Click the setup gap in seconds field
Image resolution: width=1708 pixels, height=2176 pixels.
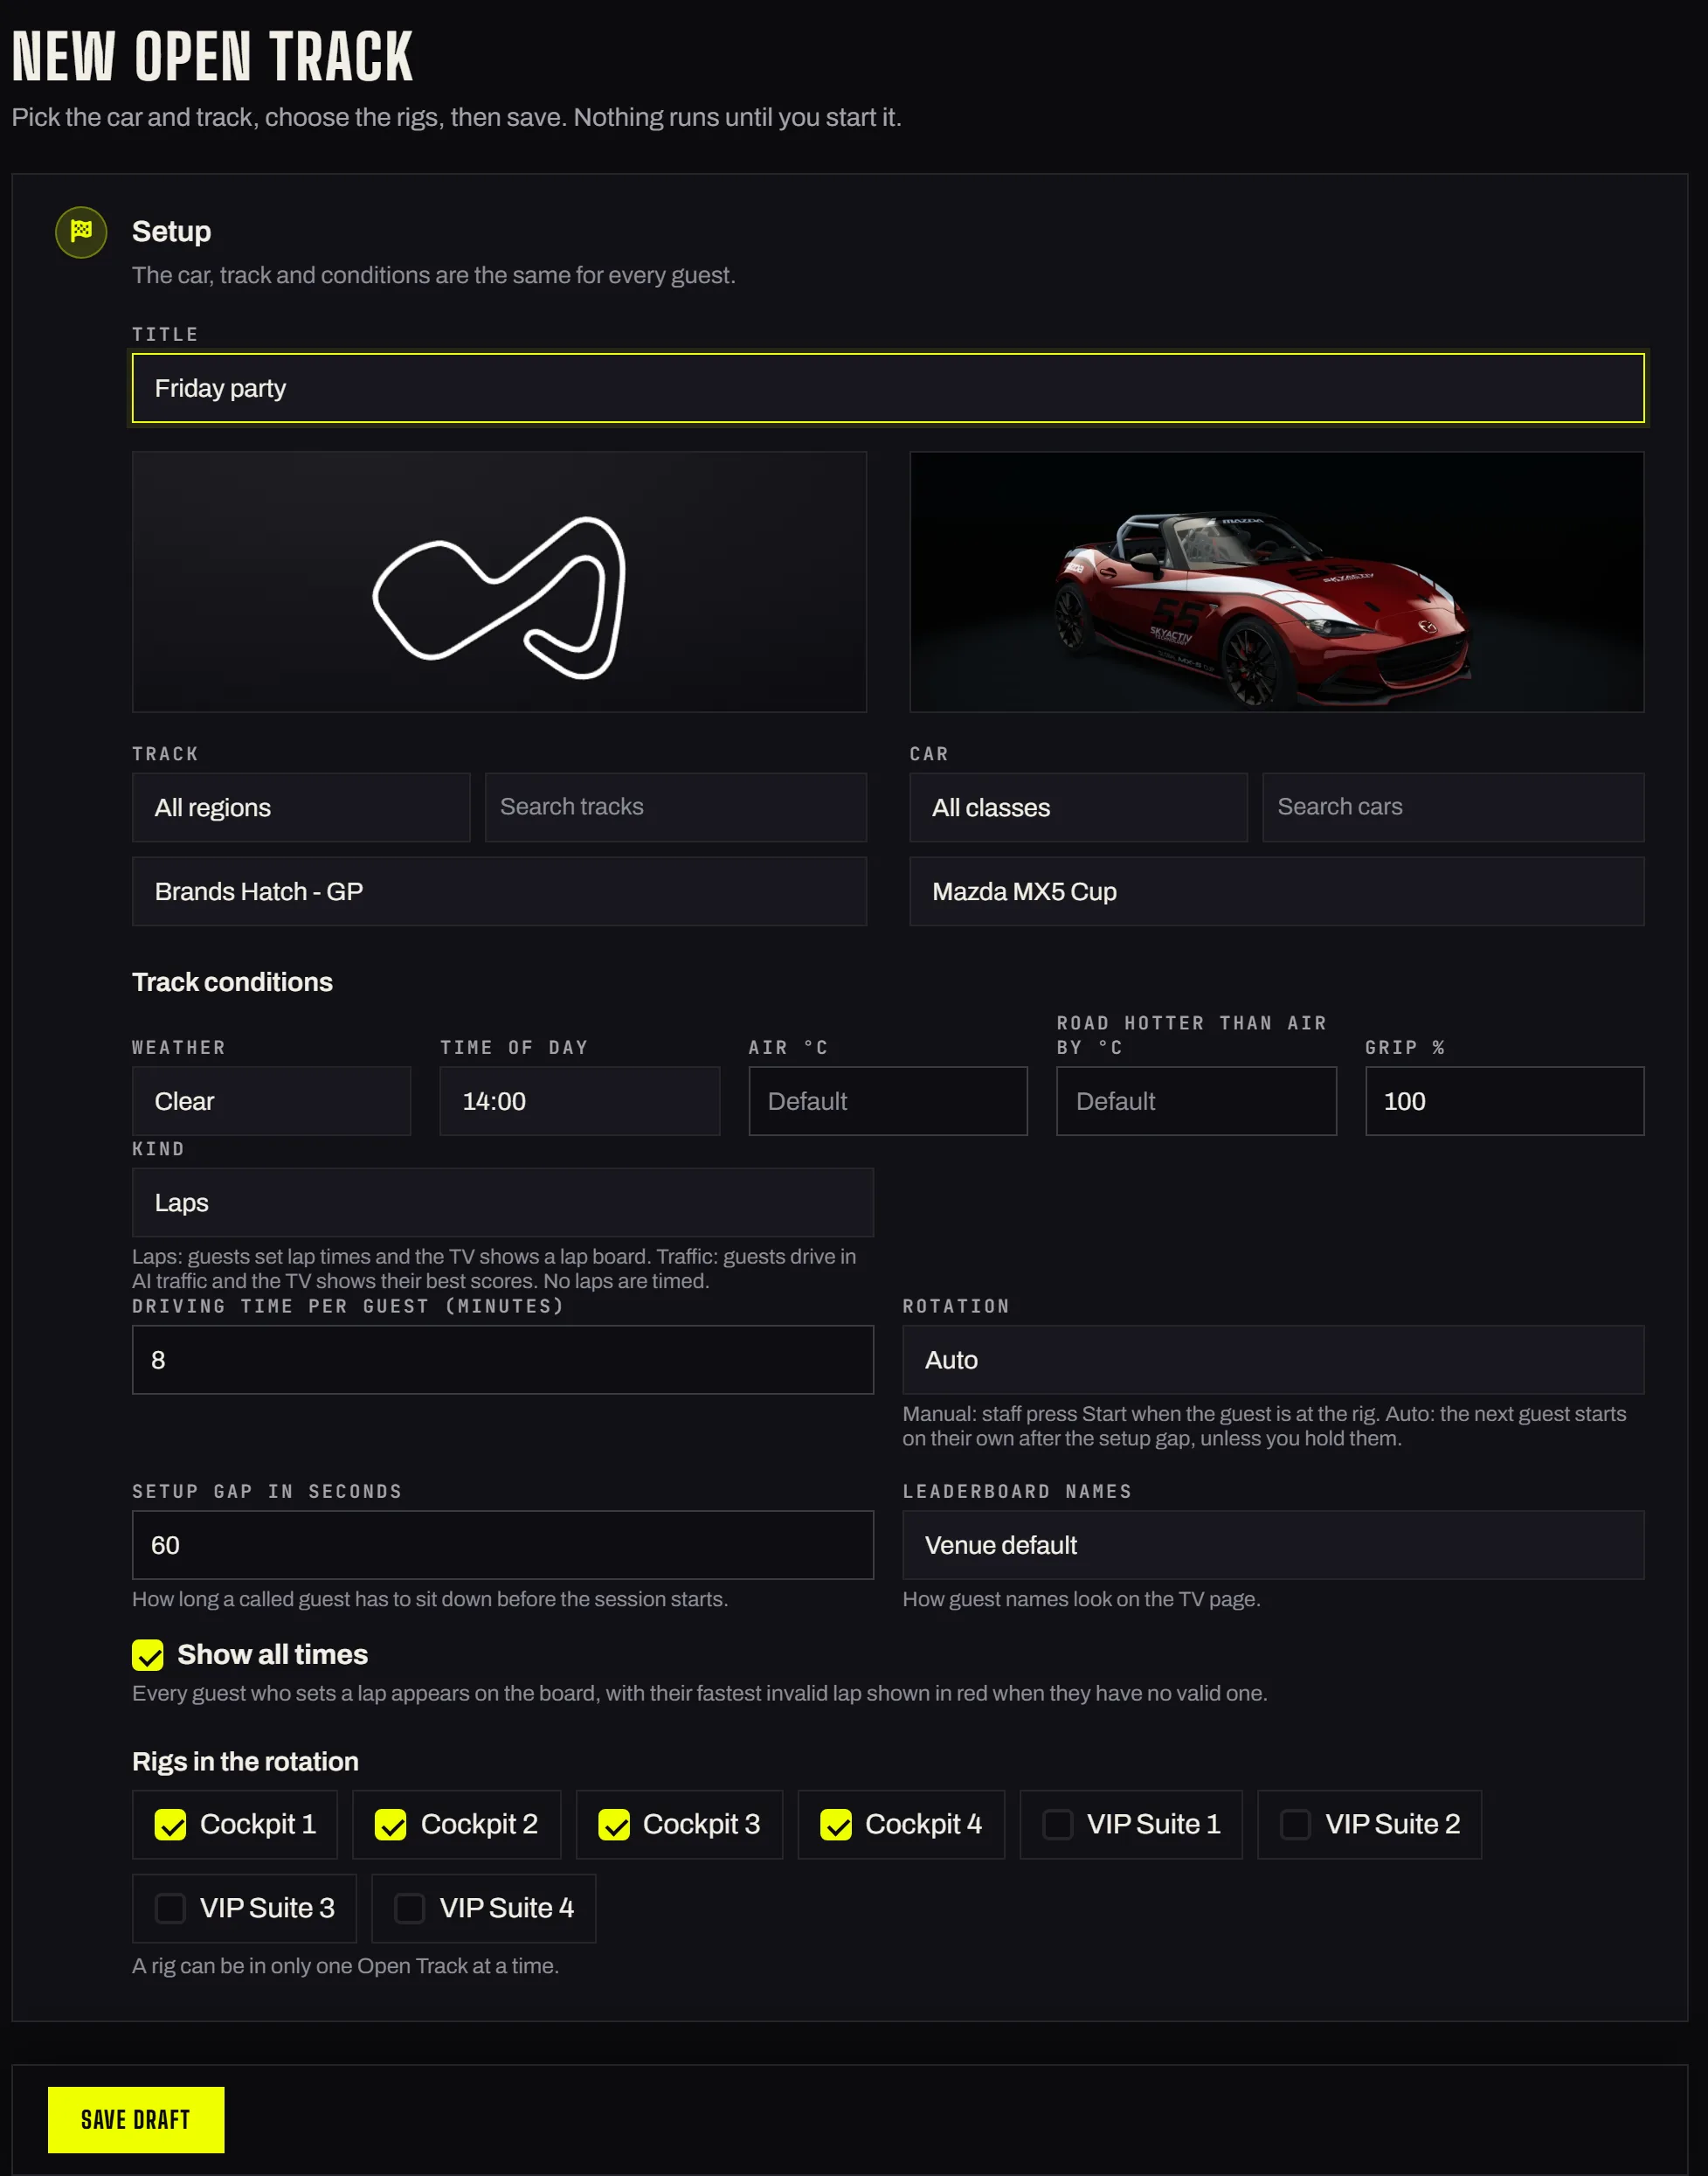click(x=502, y=1545)
